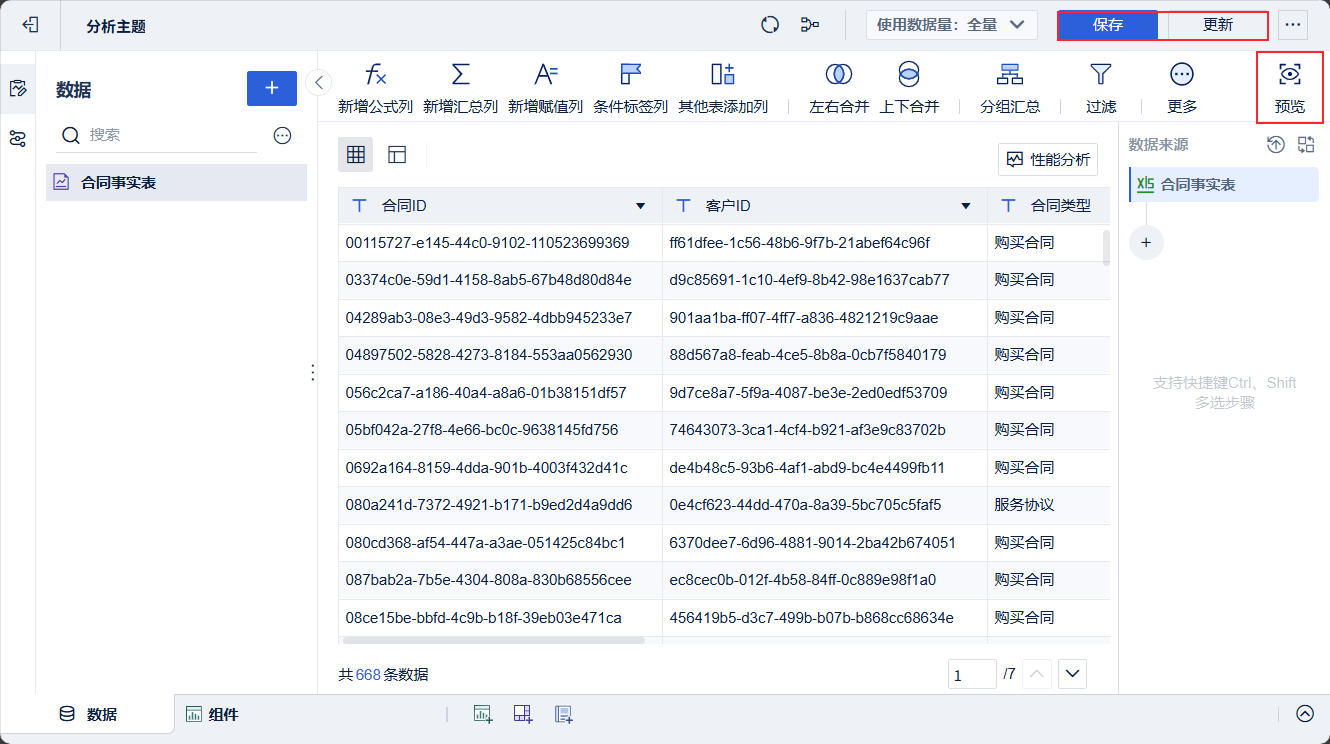Collapse the data panel with chevron

[318, 82]
